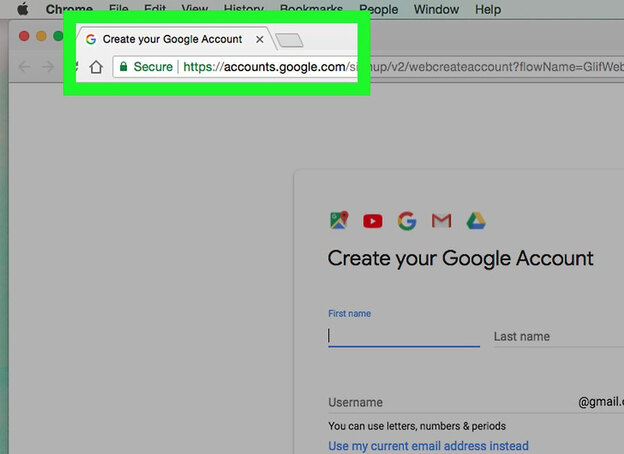Click into the Last name field
This screenshot has width=624, height=454.
(x=557, y=337)
